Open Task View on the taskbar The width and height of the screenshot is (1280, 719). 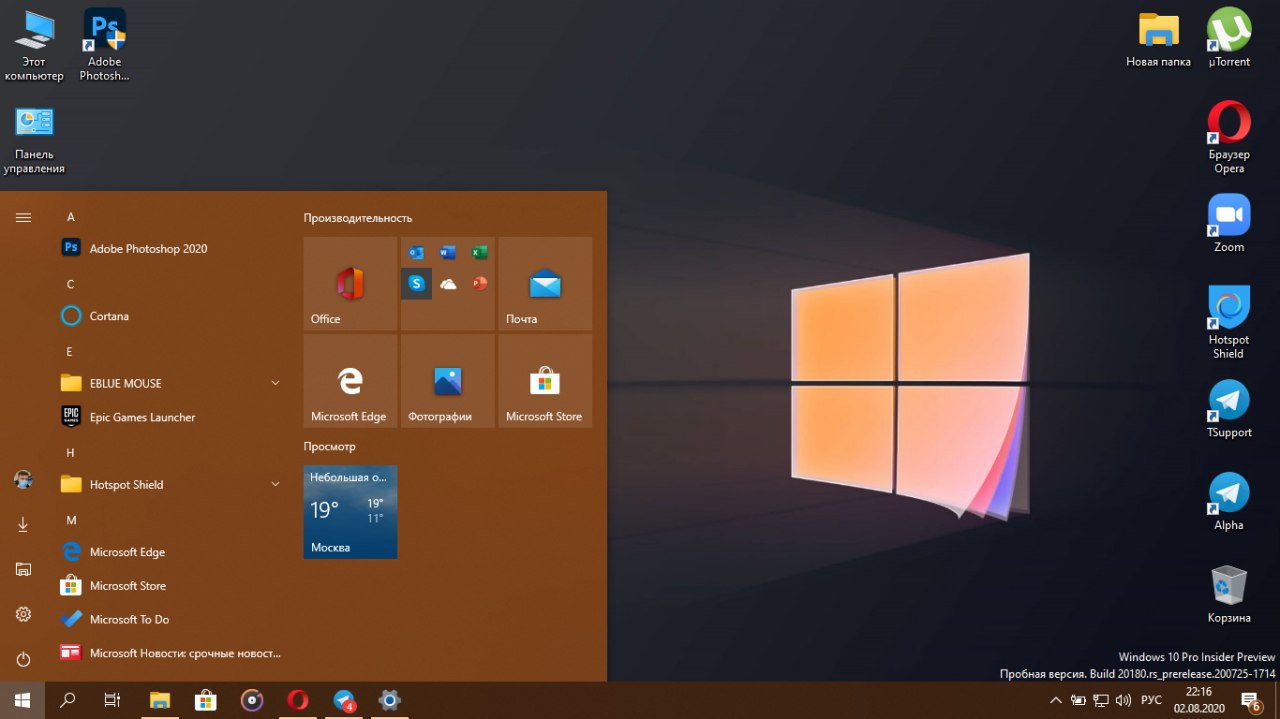tap(113, 700)
